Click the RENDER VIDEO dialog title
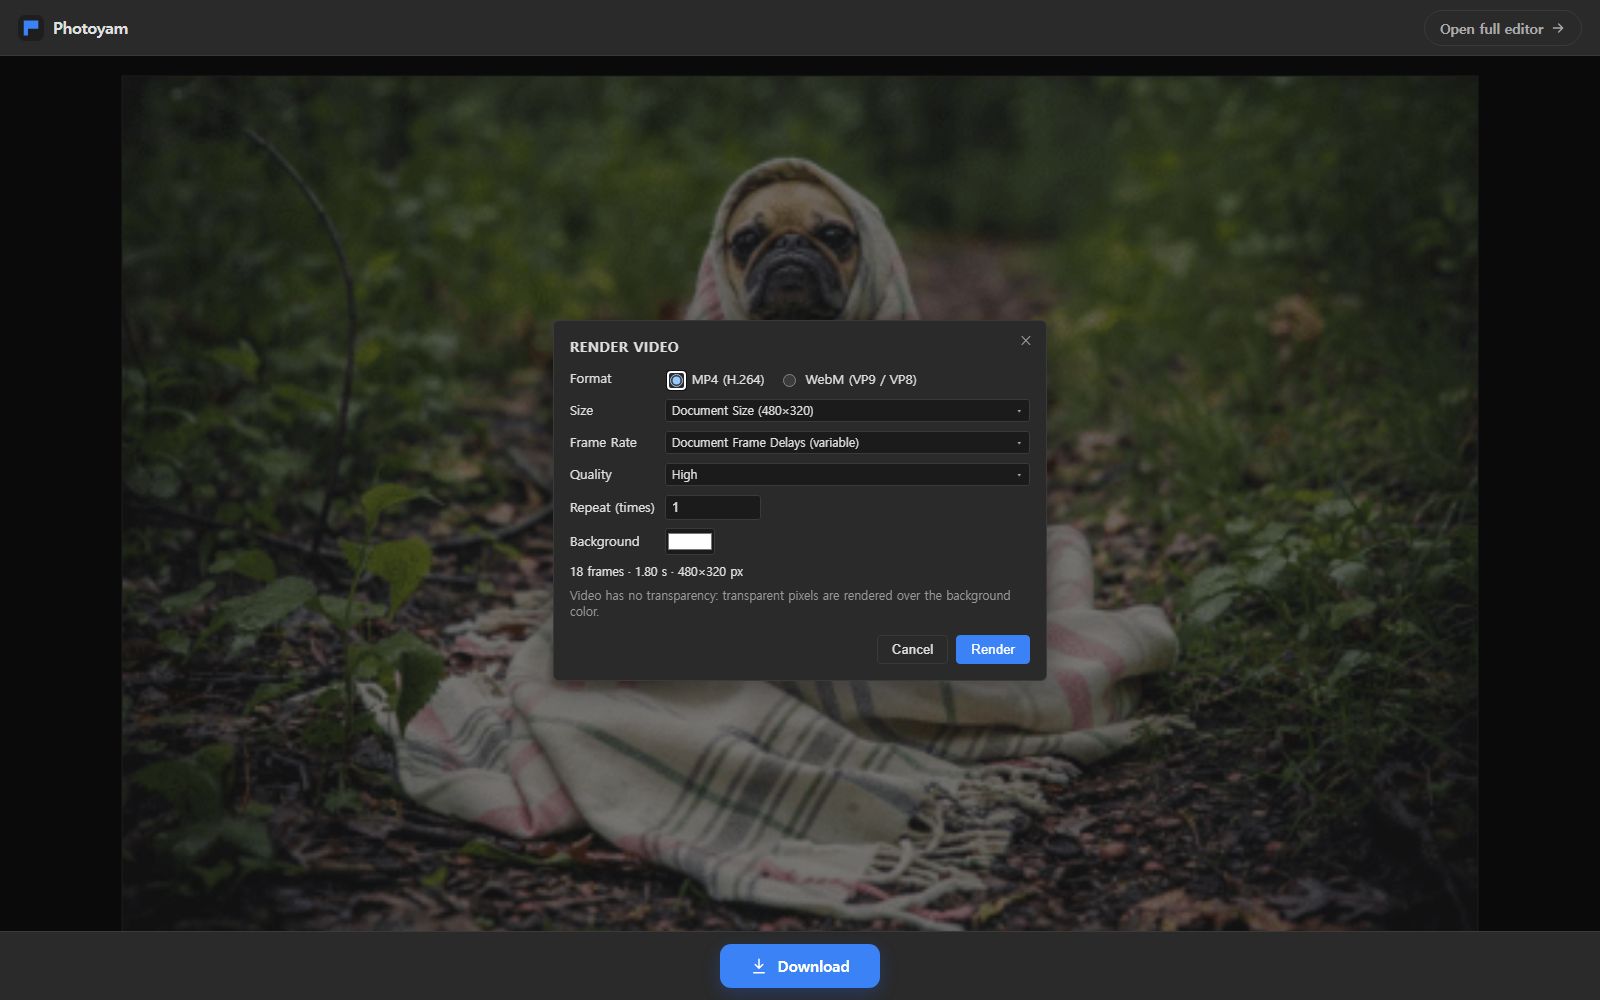Viewport: 1600px width, 1000px height. coord(624,347)
